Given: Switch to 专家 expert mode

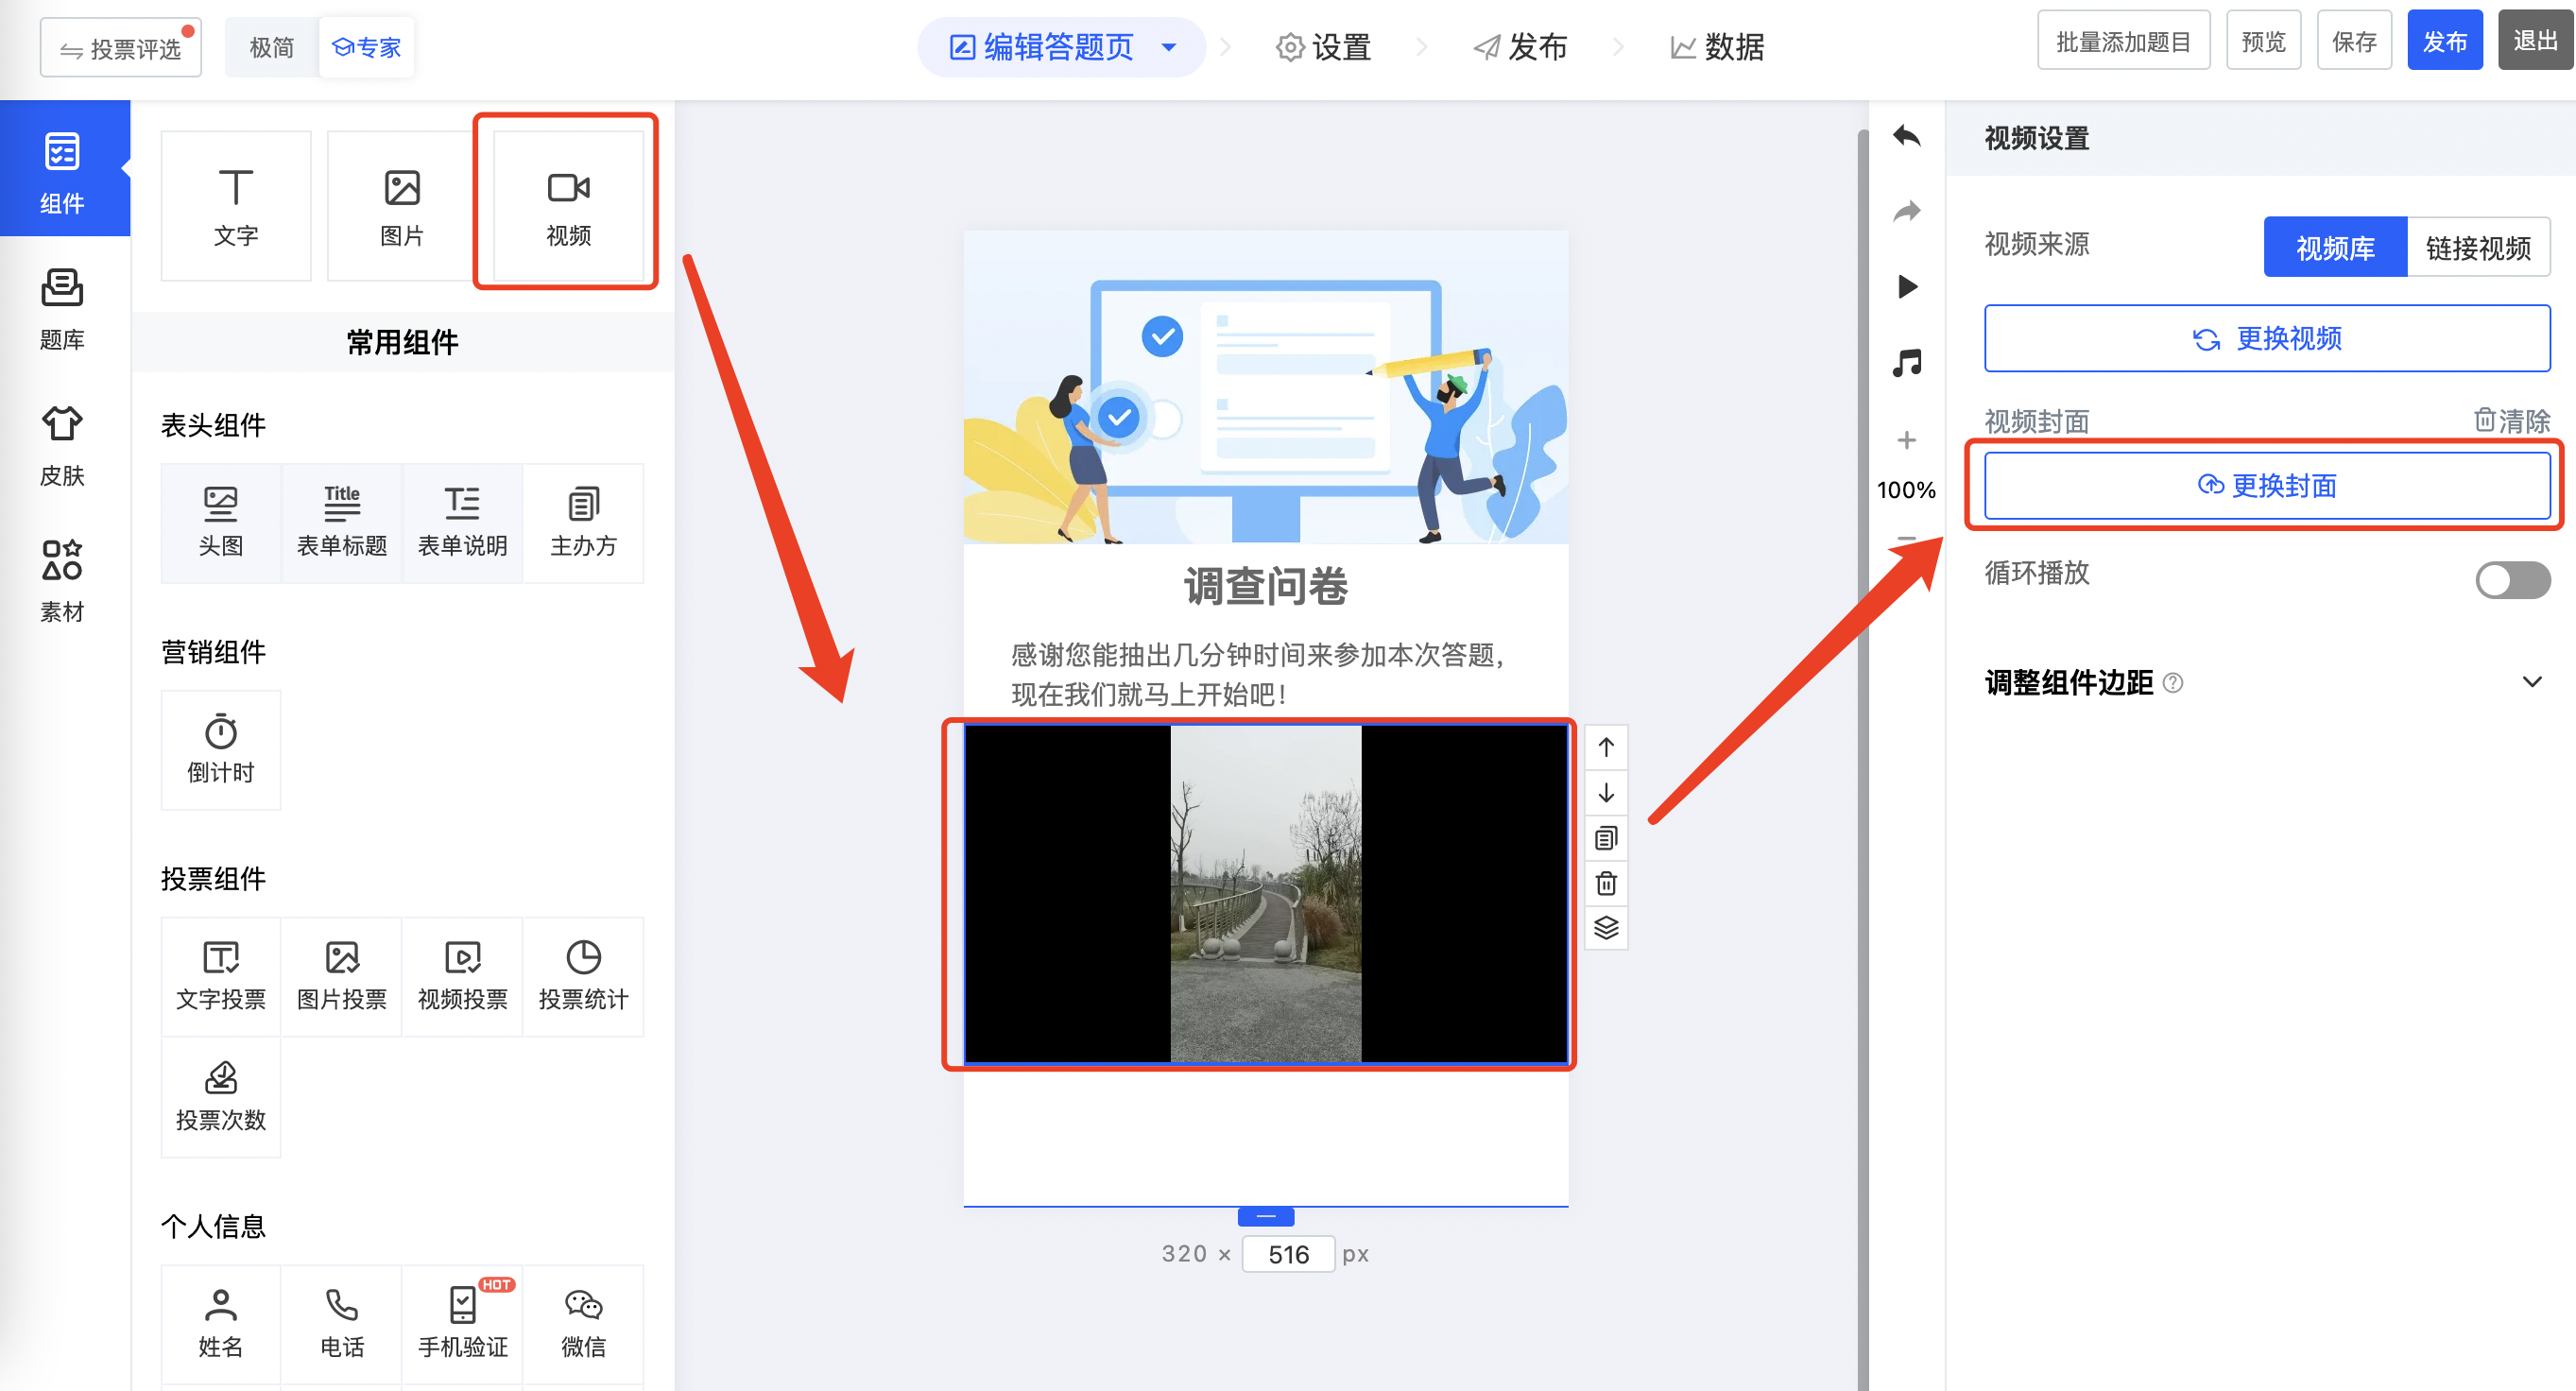Looking at the screenshot, I should (x=366, y=47).
